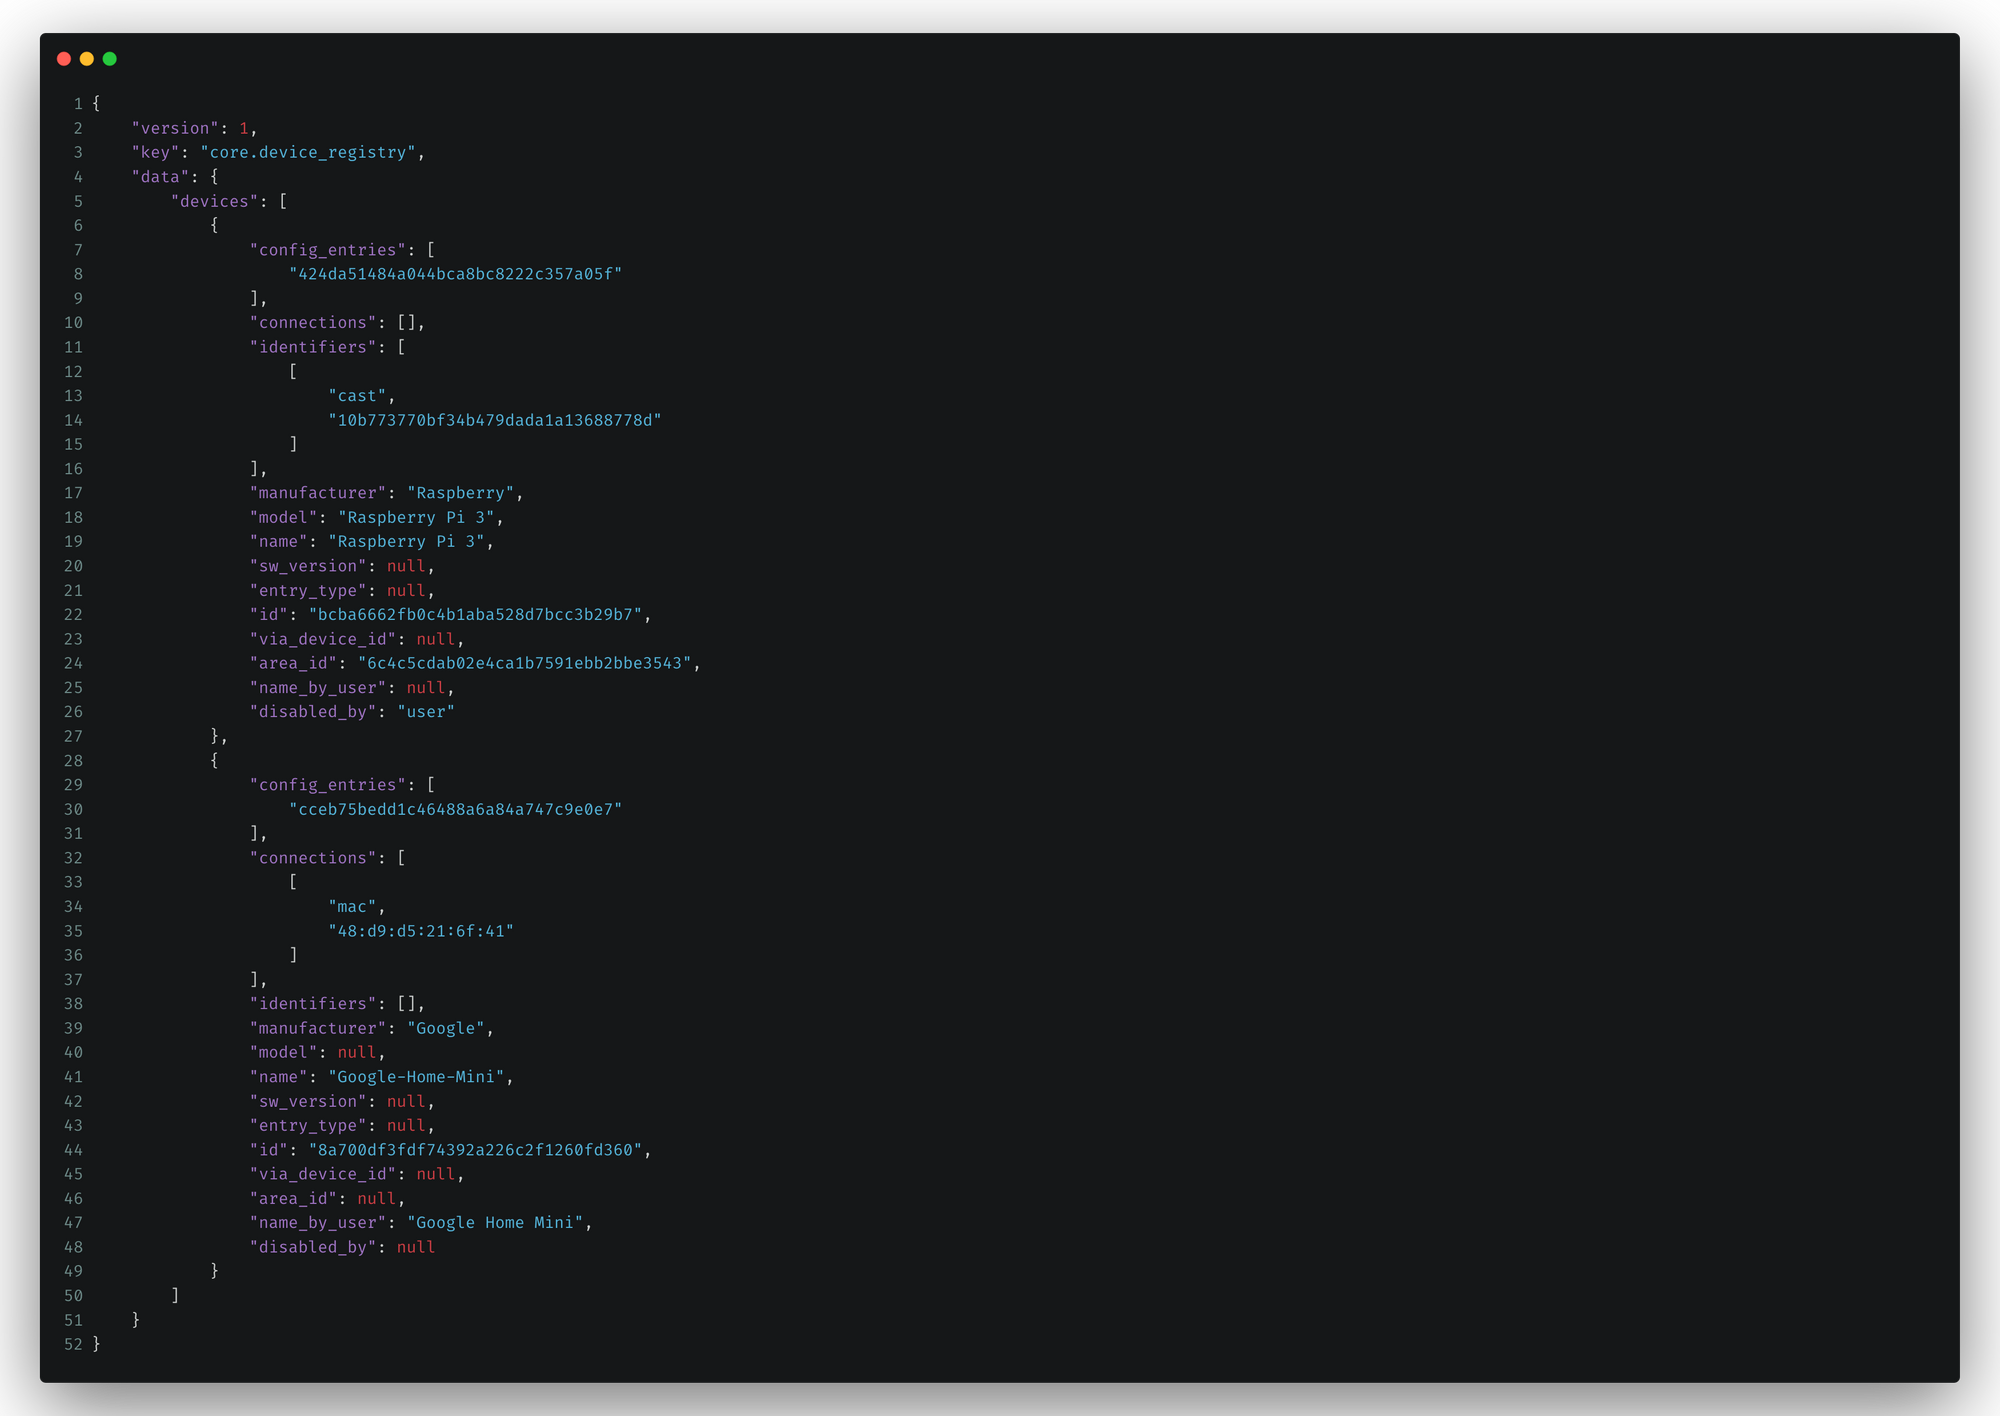Select the MAC address "48:d9:d5:21:6f:41"
This screenshot has height=1416, width=2000.
pyautogui.click(x=421, y=931)
